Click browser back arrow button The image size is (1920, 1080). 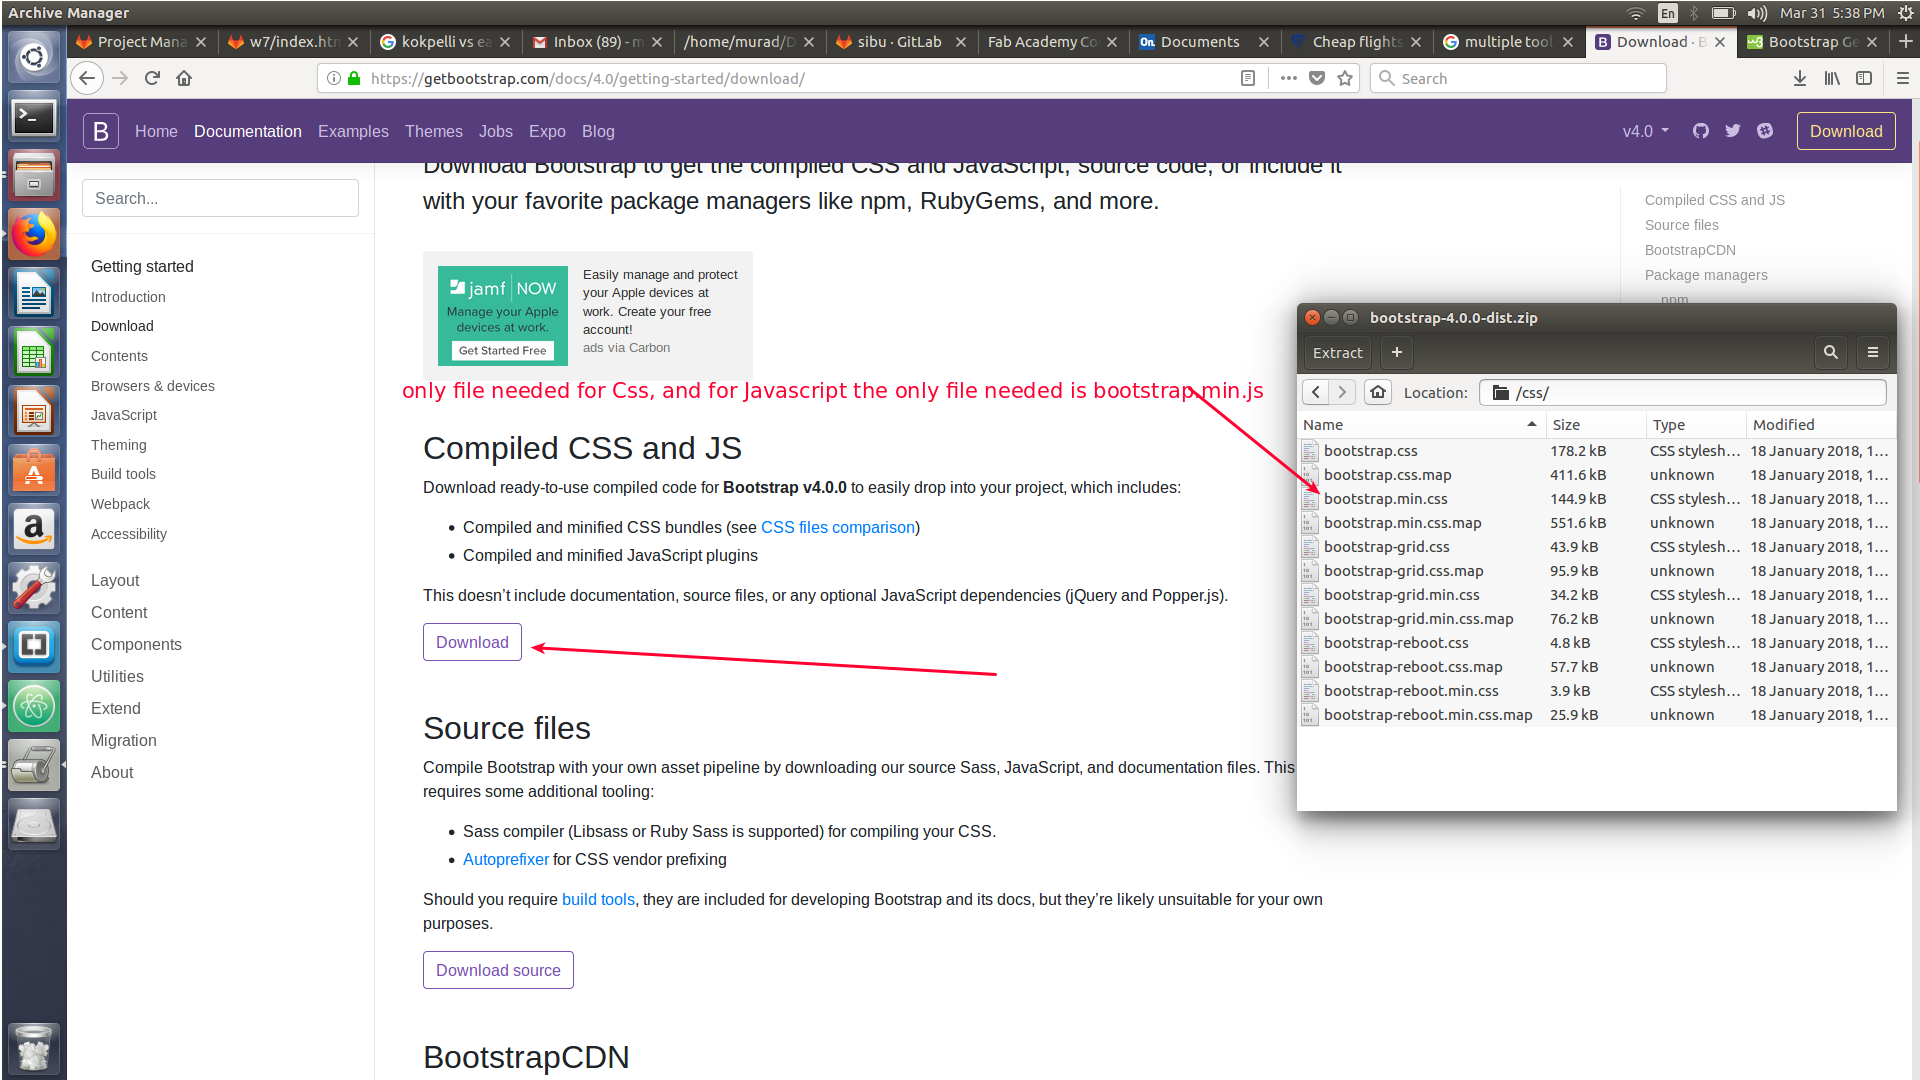(87, 78)
